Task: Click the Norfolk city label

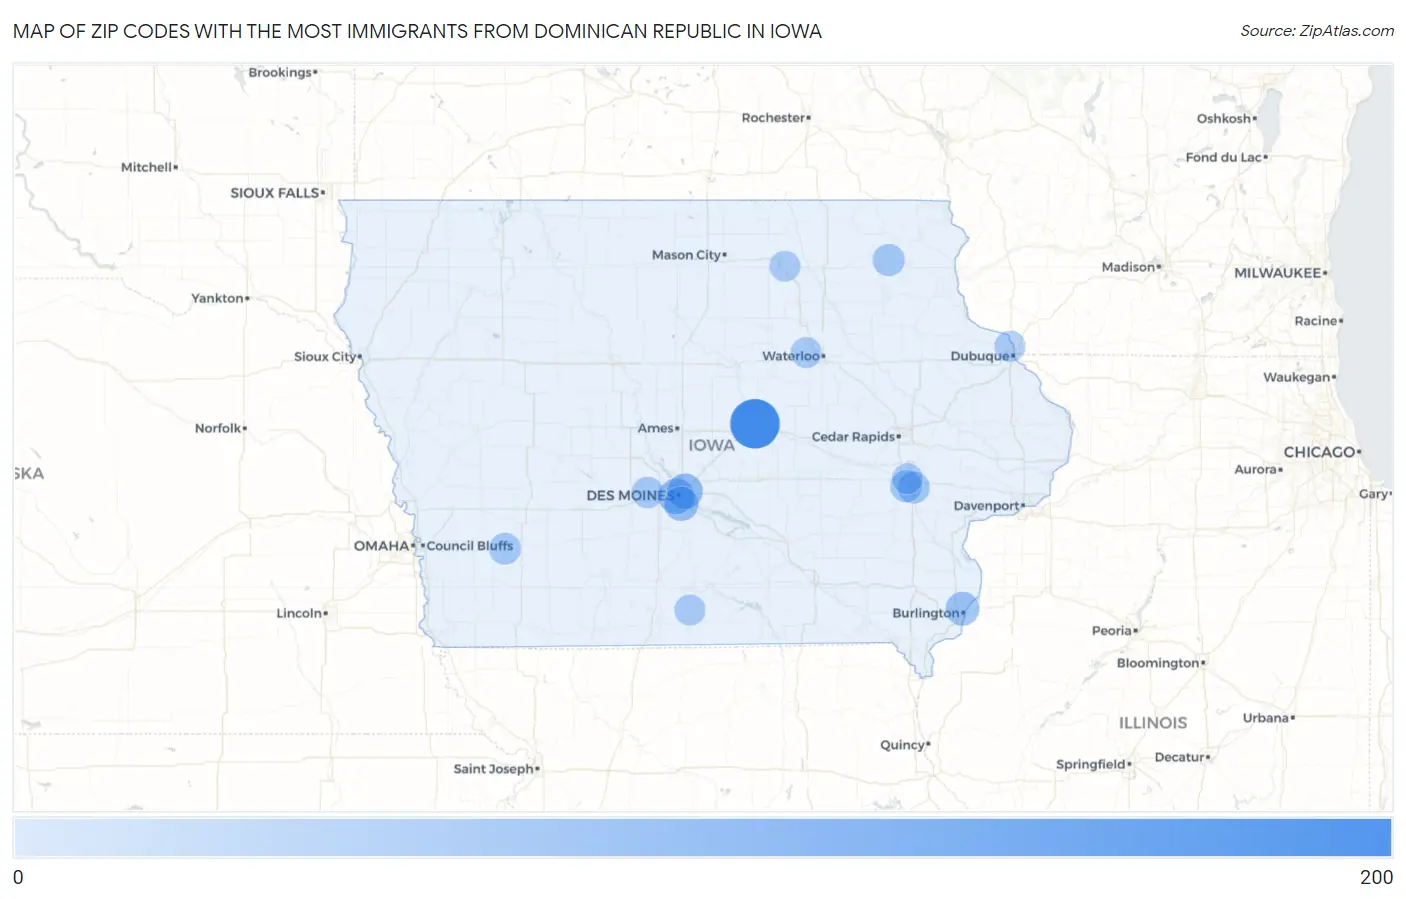Action: tap(220, 429)
